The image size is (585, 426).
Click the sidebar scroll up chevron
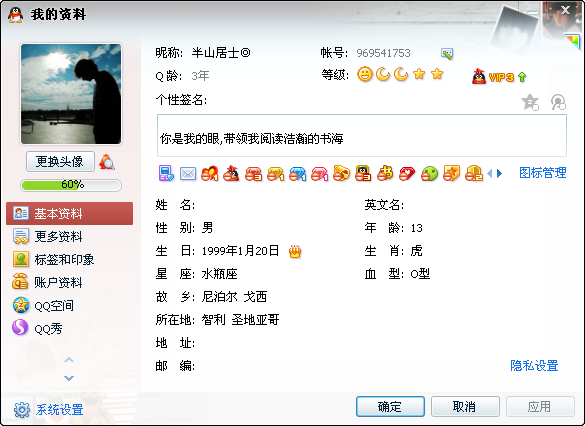click(x=69, y=360)
